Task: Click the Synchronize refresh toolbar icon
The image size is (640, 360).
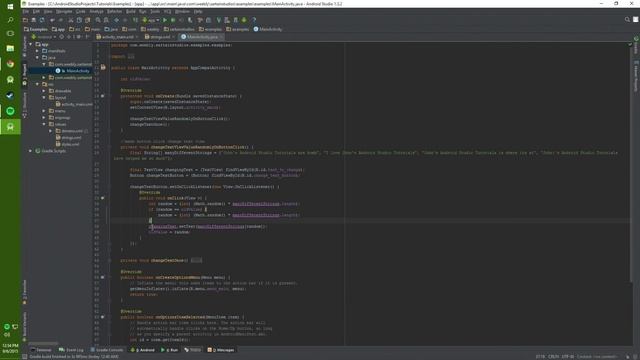Action: [x=42, y=20]
